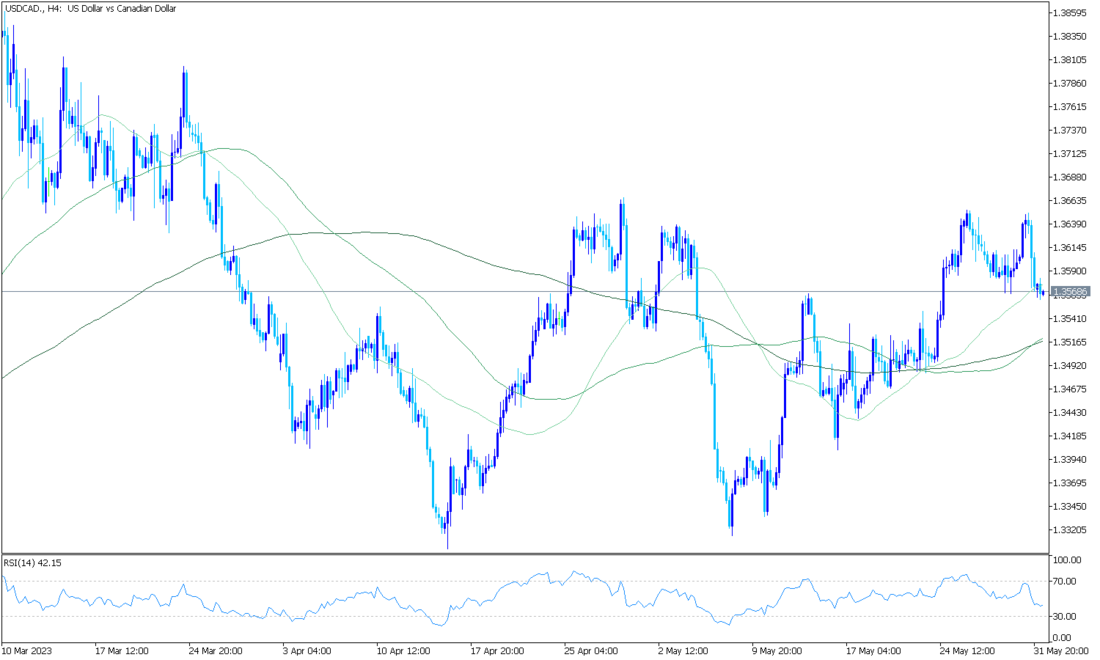The height and width of the screenshot is (660, 1100).
Task: Click the 31 May 20:00 date label
Action: pyautogui.click(x=1061, y=651)
